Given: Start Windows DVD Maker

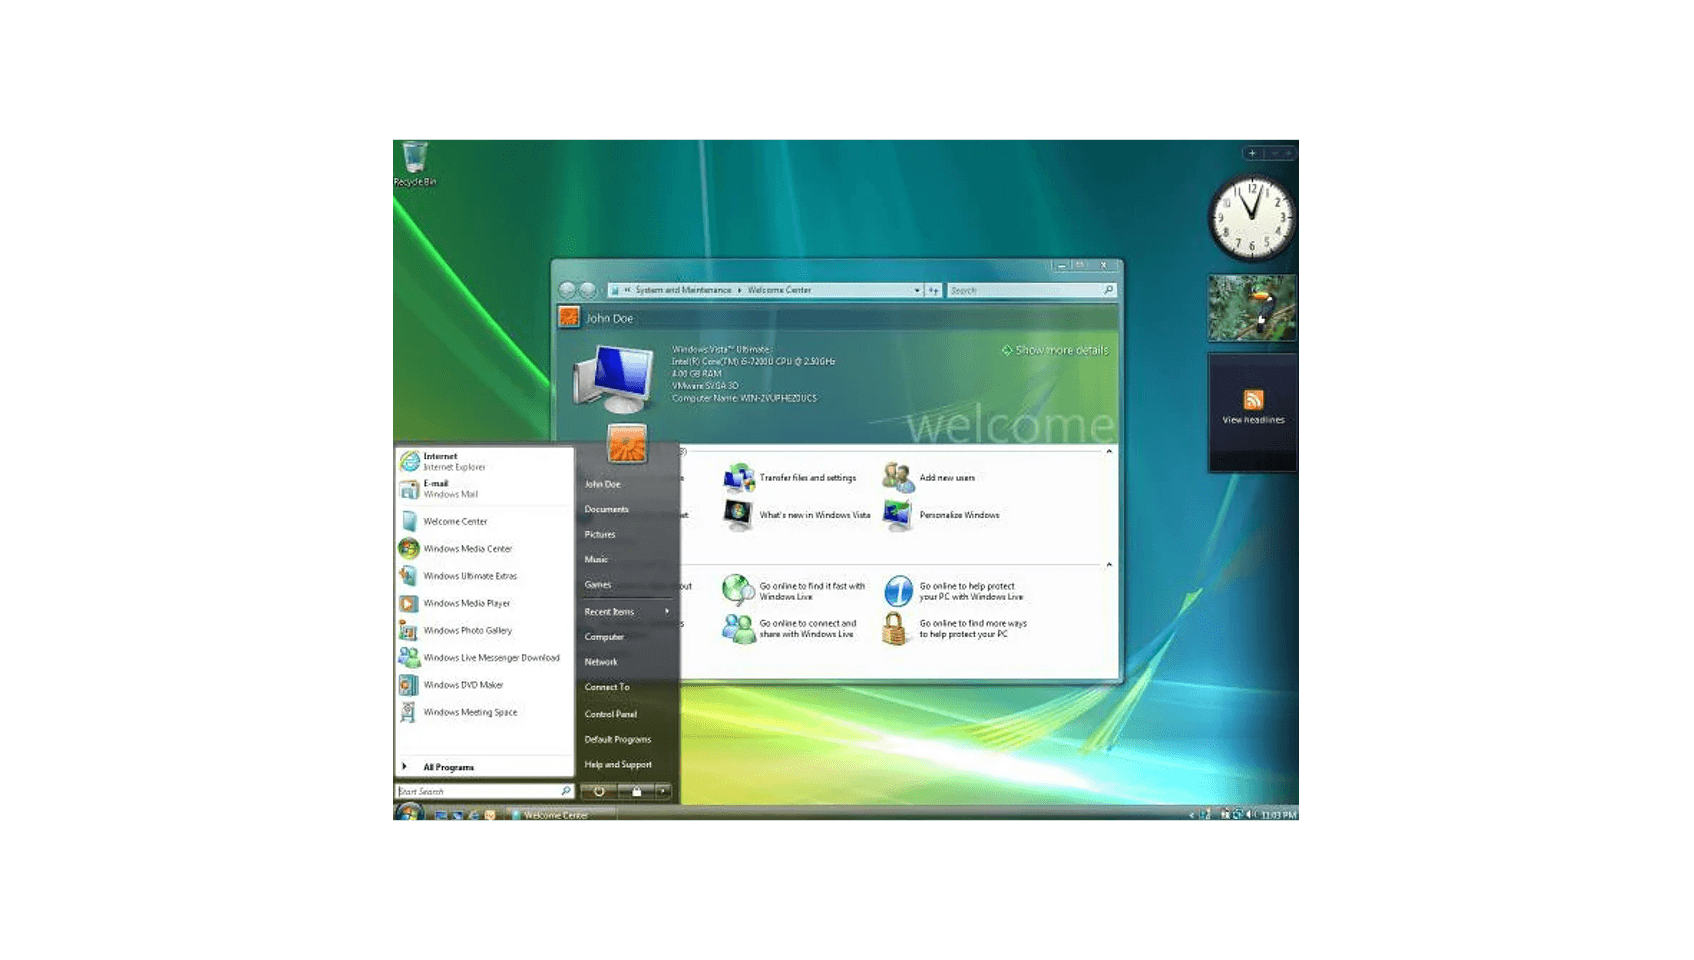Looking at the screenshot, I should point(462,685).
